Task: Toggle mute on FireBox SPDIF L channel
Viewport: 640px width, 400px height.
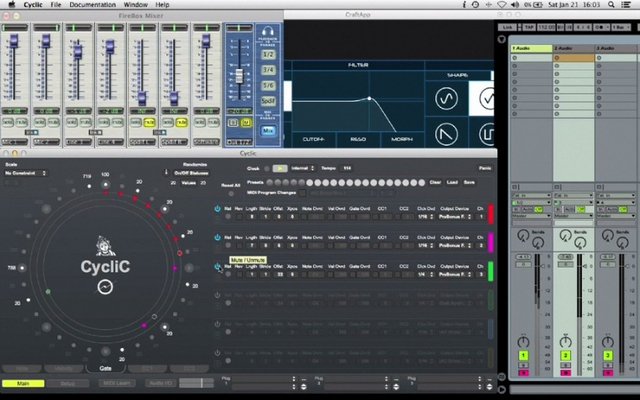Action: 149,122
